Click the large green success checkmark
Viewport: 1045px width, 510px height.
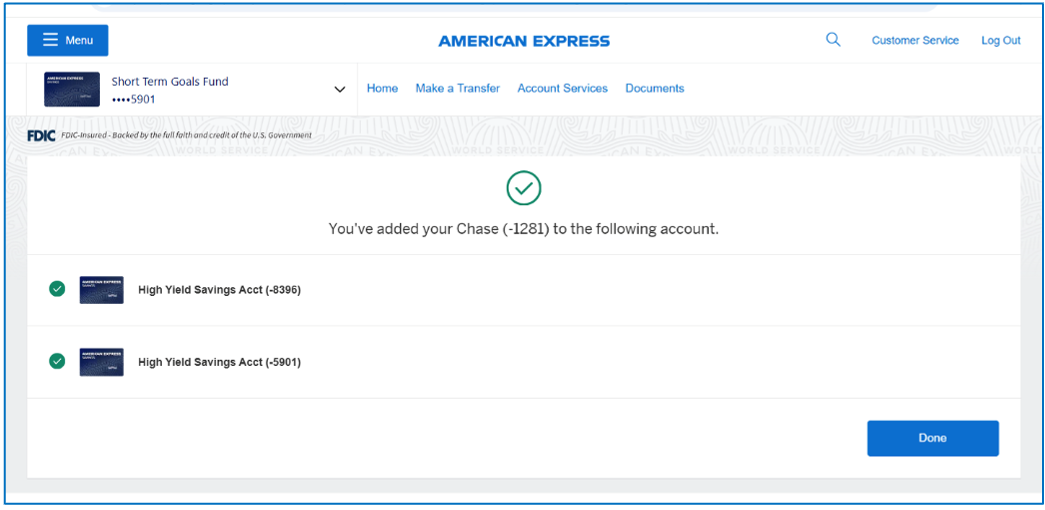(x=523, y=187)
